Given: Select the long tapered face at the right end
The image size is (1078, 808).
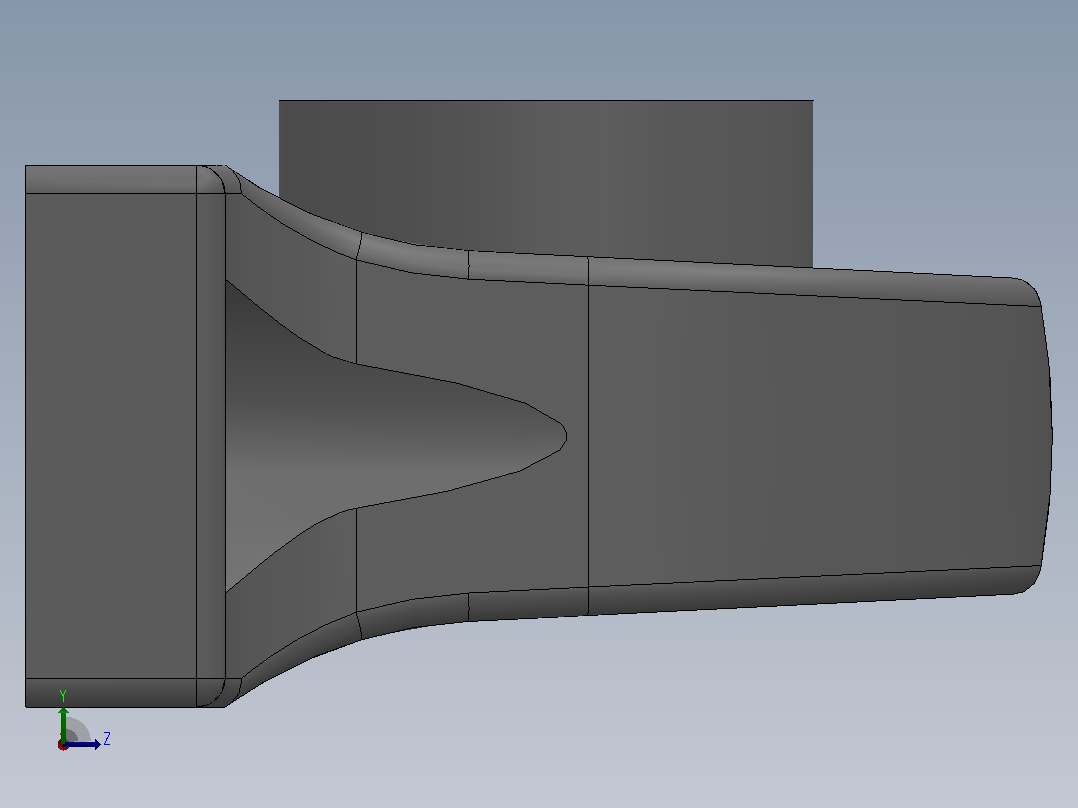Looking at the screenshot, I should (820, 436).
